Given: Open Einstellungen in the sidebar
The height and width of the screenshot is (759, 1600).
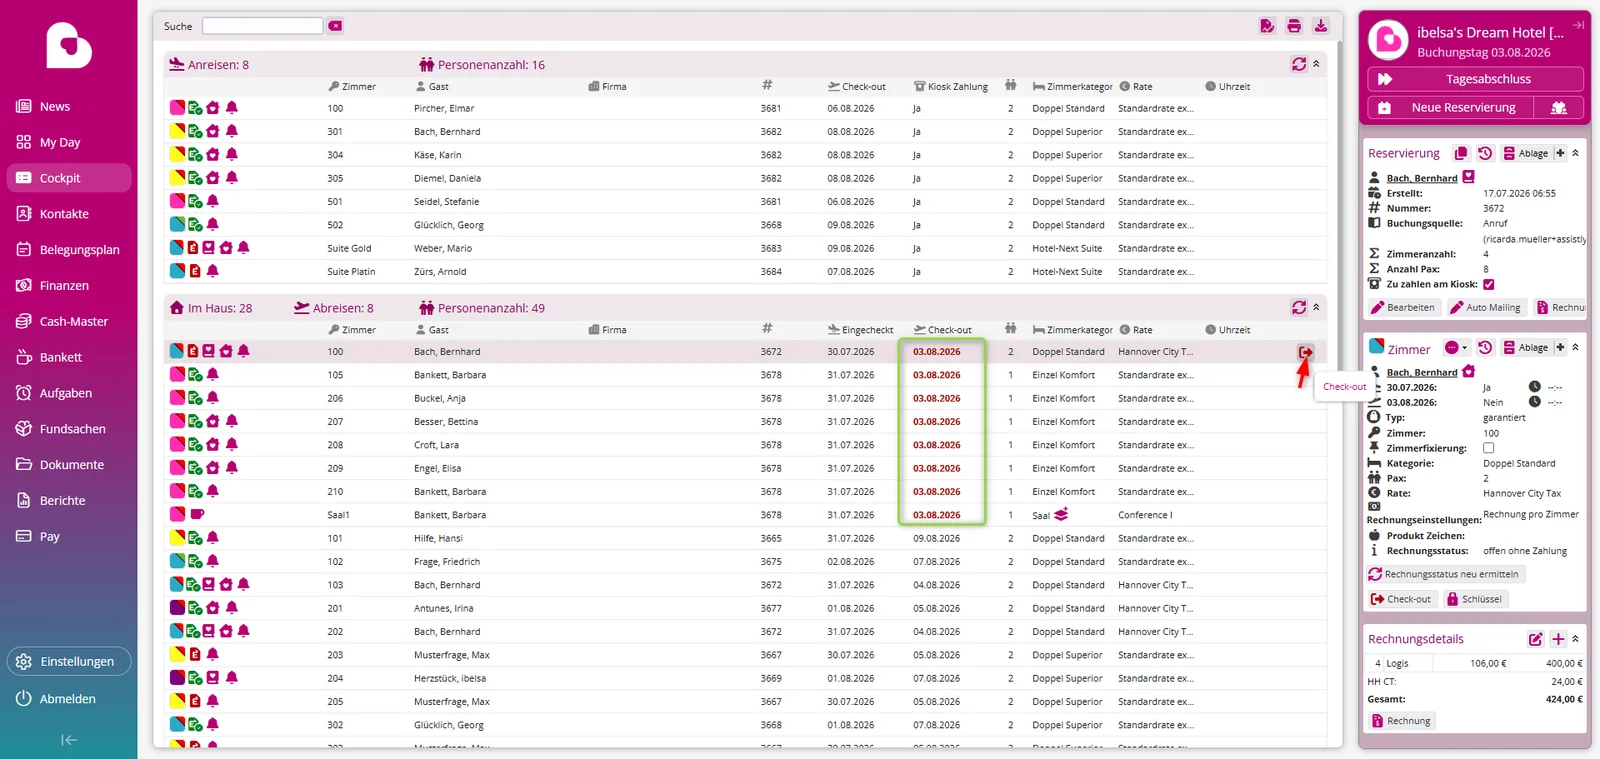Looking at the screenshot, I should pyautogui.click(x=69, y=662).
